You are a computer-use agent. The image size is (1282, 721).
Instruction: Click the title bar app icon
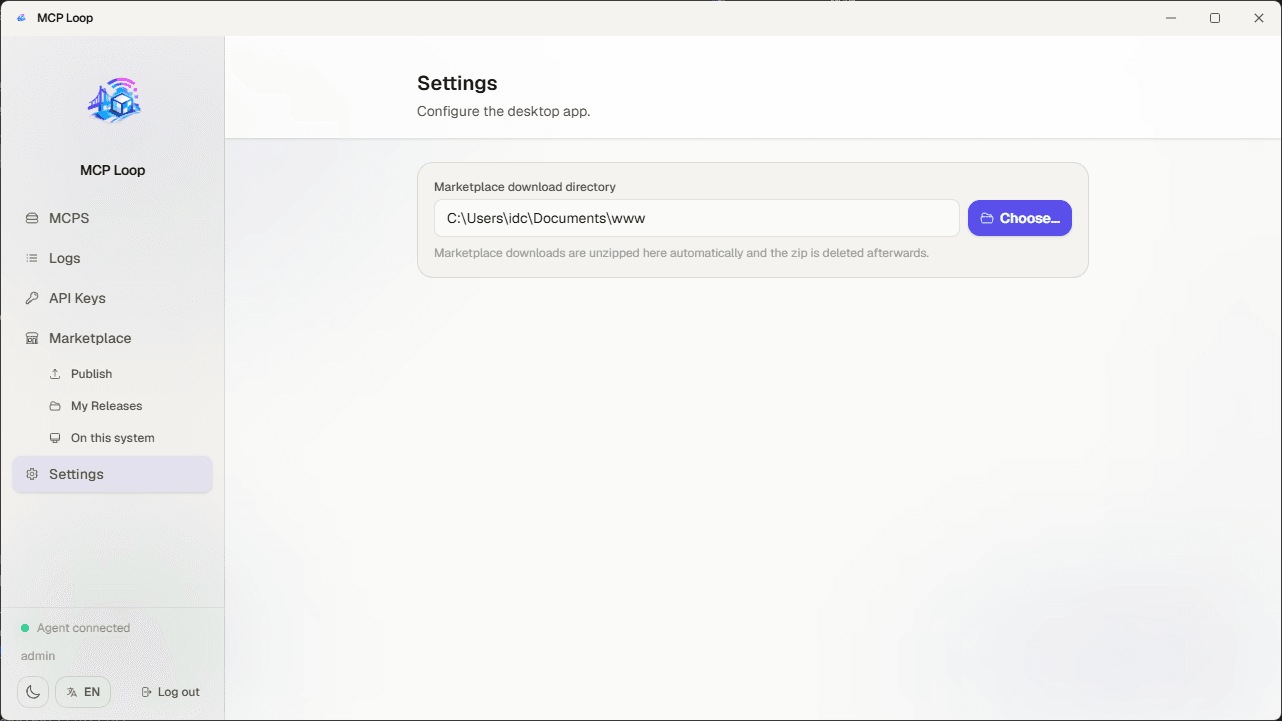(22, 18)
